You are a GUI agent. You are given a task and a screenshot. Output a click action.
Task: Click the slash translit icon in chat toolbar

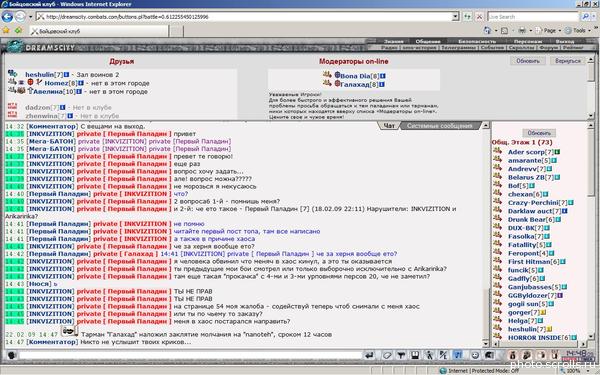[x=443, y=355]
